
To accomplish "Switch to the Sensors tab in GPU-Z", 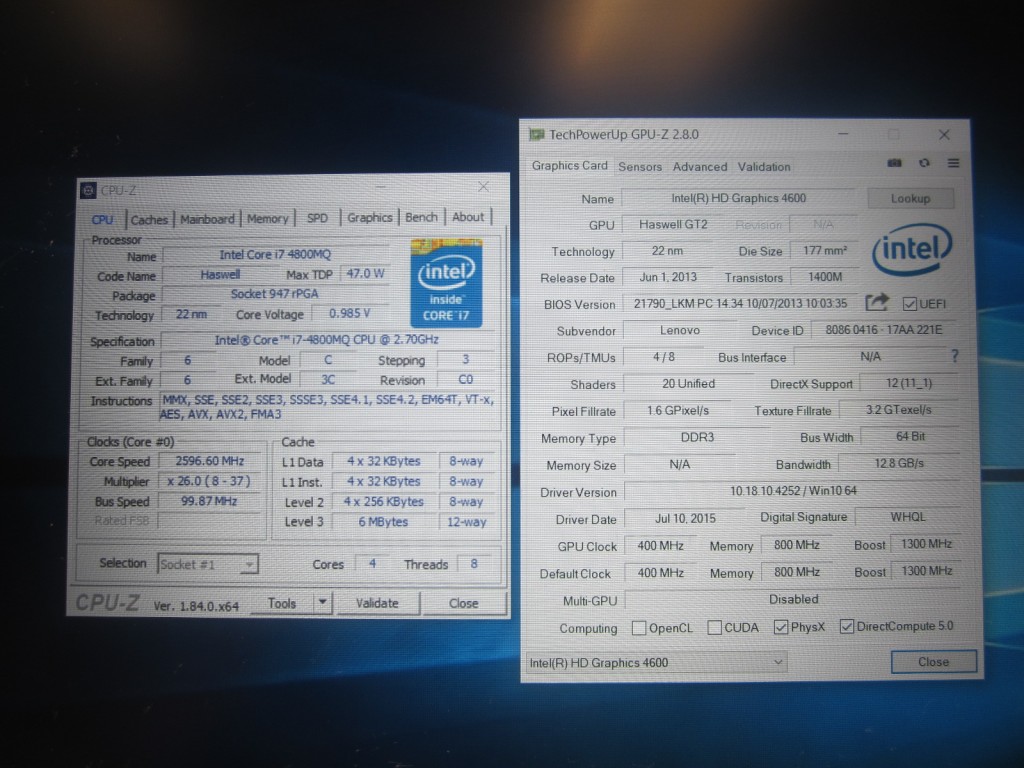I will click(640, 167).
